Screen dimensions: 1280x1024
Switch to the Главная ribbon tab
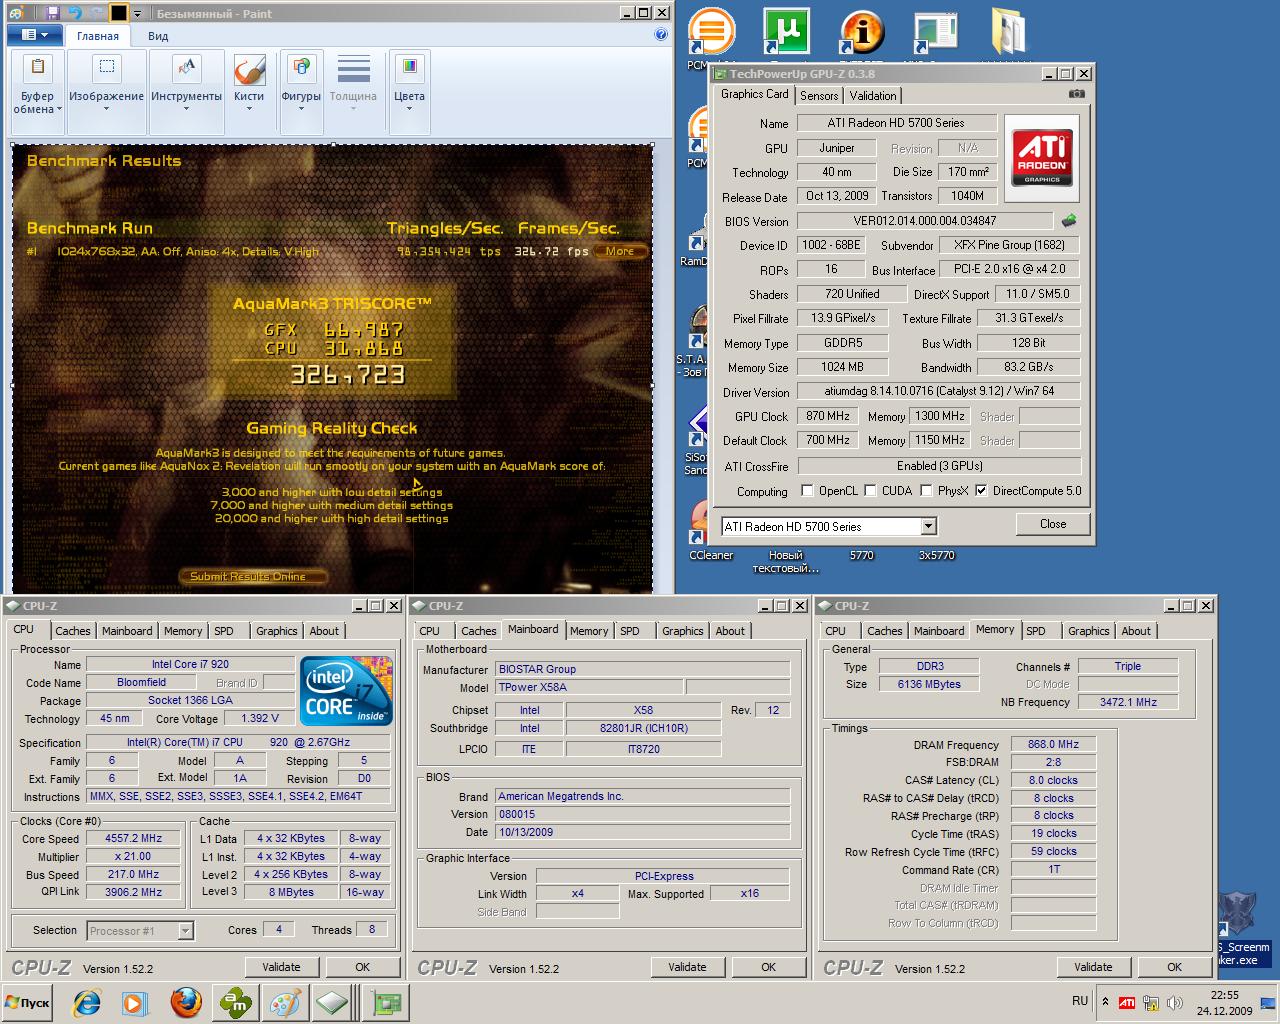click(98, 36)
